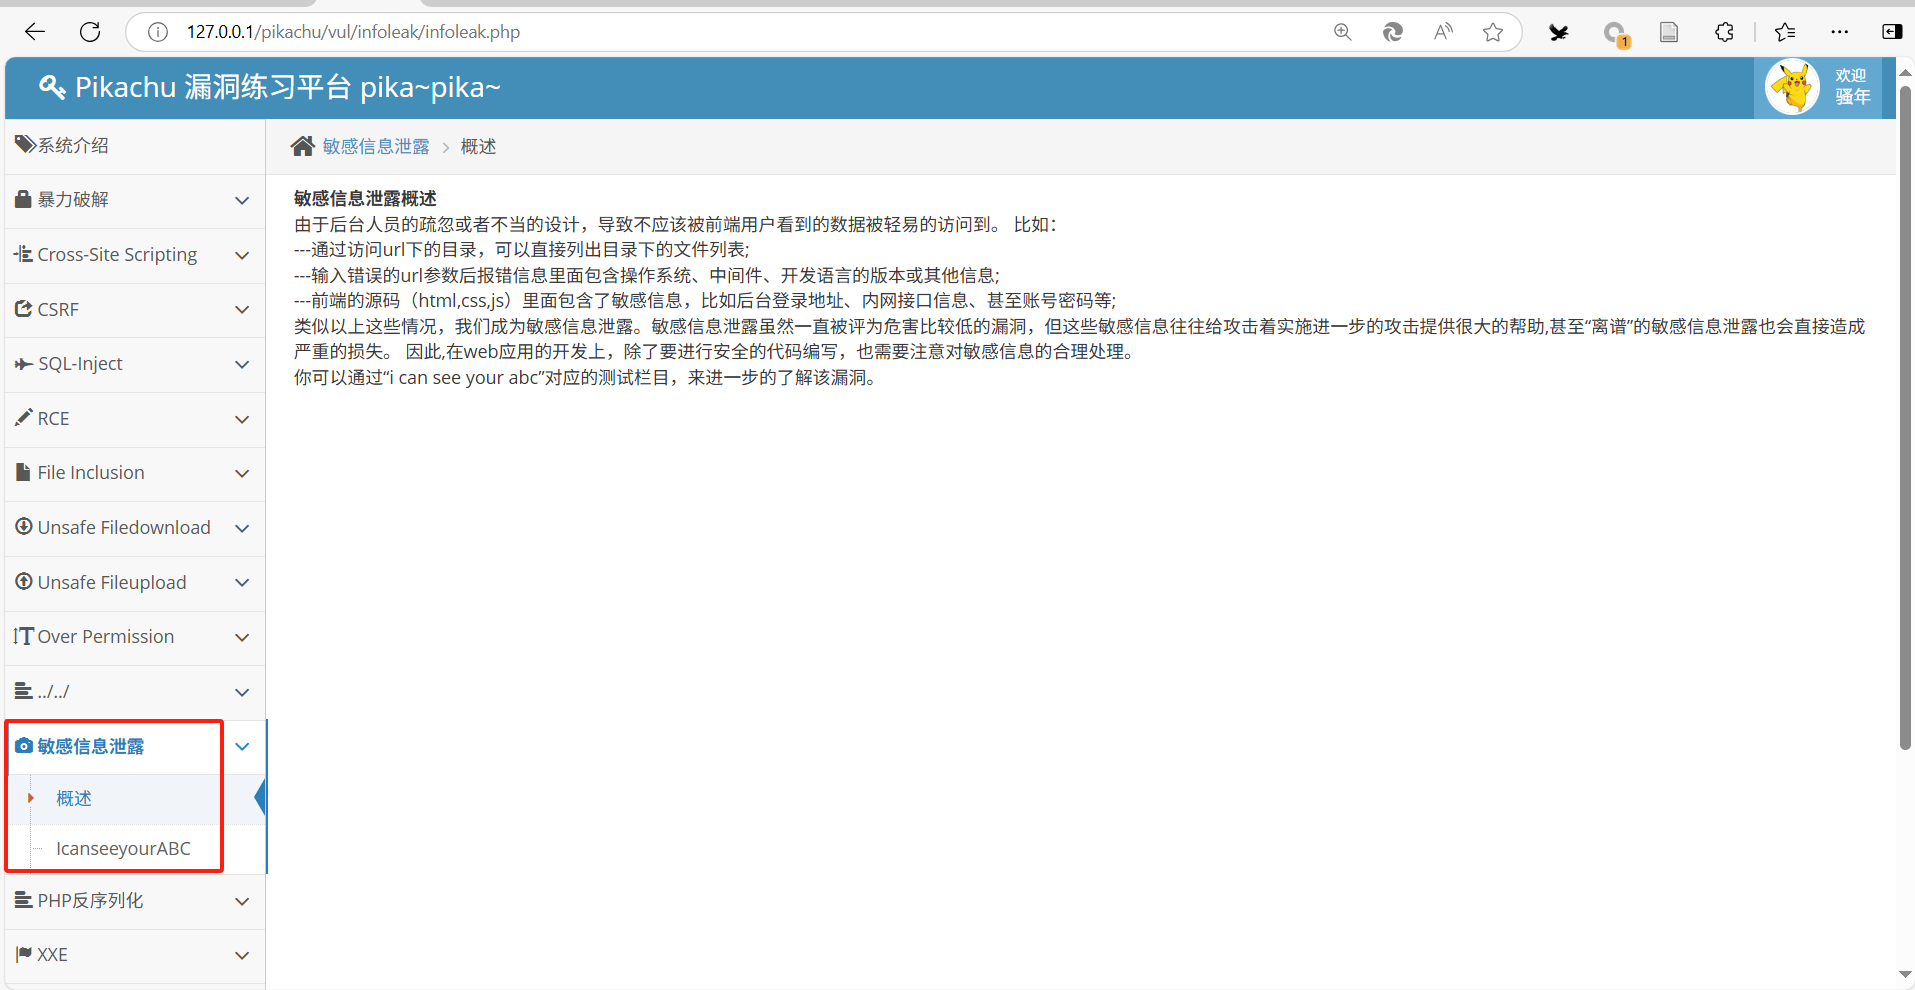This screenshot has height=990, width=1915.
Task: Click the page vertical scrollbar
Action: (x=1905, y=417)
